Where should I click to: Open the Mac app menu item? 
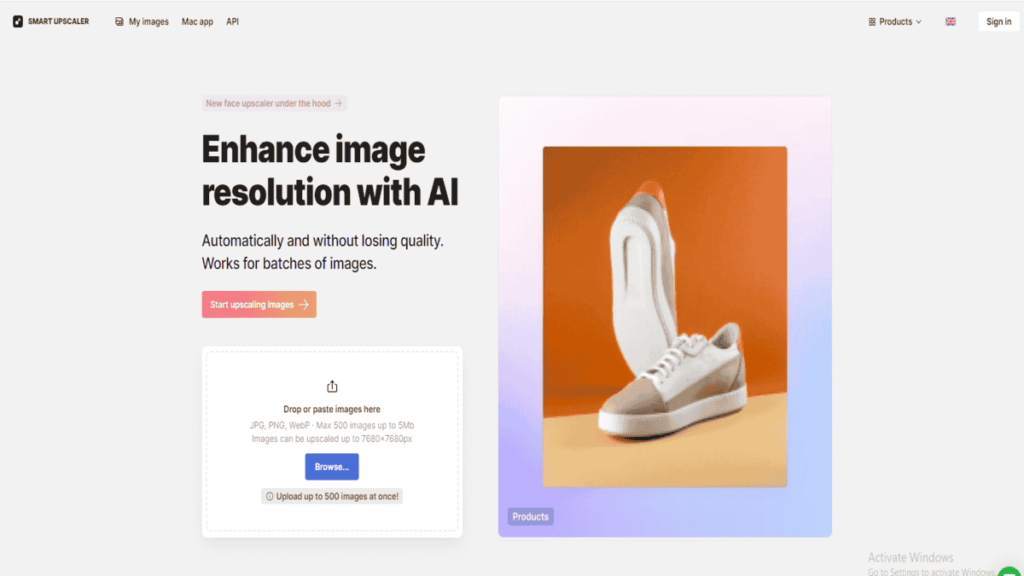click(197, 22)
